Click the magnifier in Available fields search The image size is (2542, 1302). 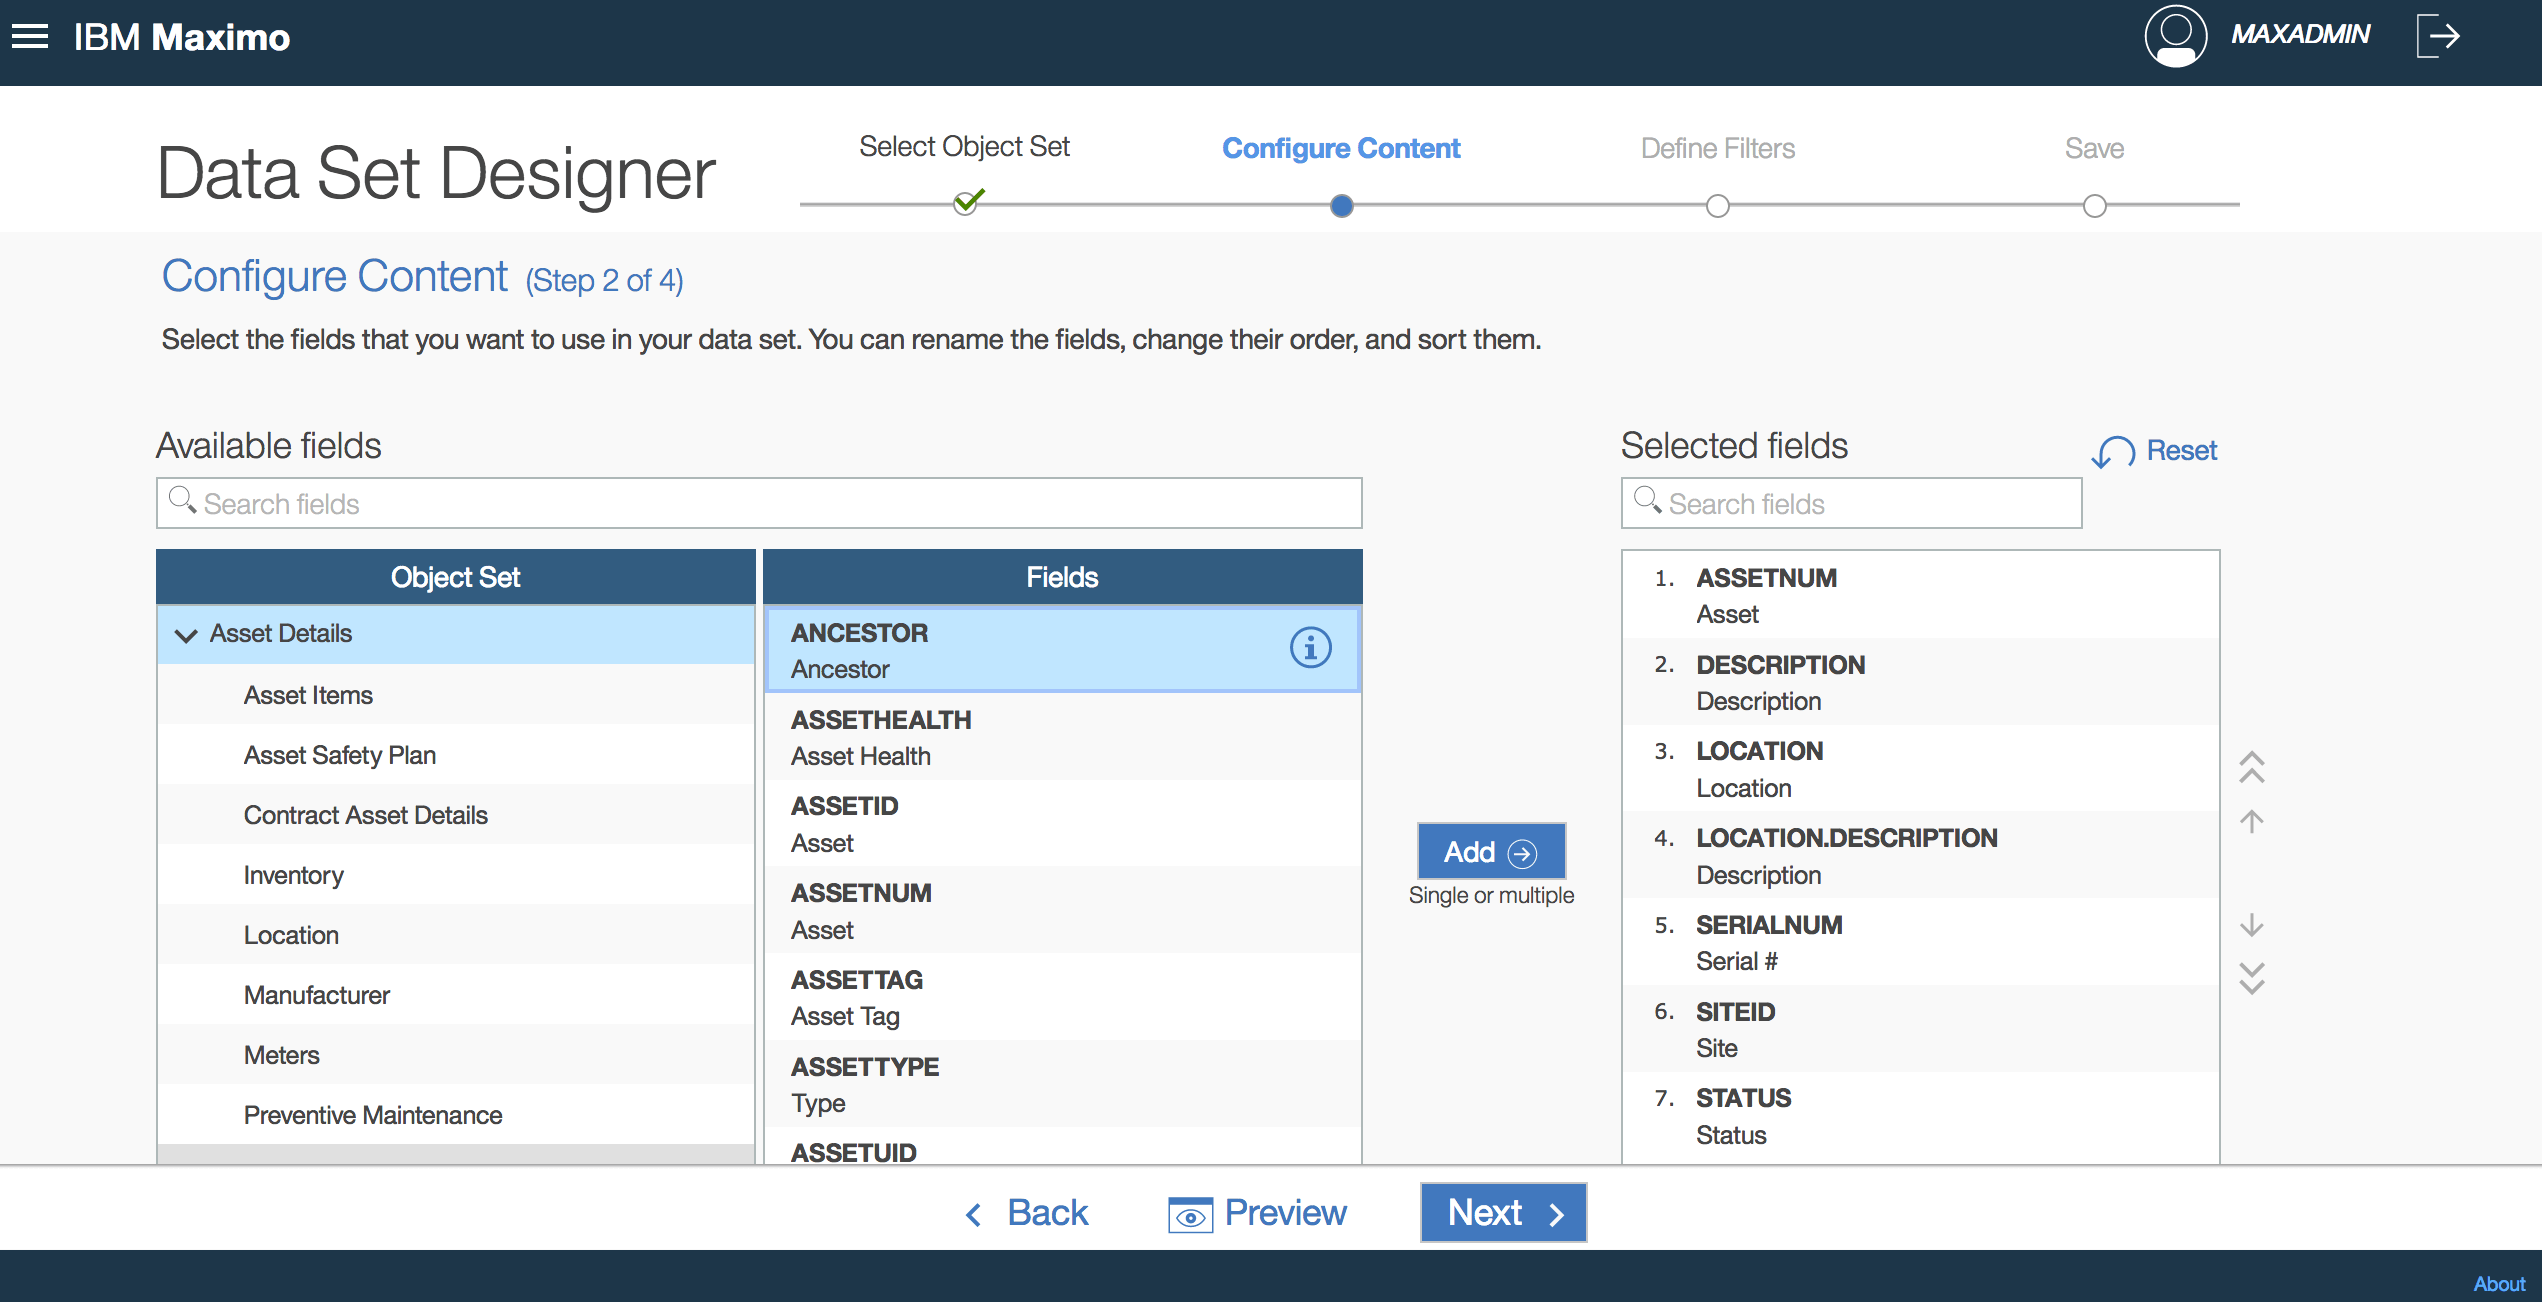(182, 499)
